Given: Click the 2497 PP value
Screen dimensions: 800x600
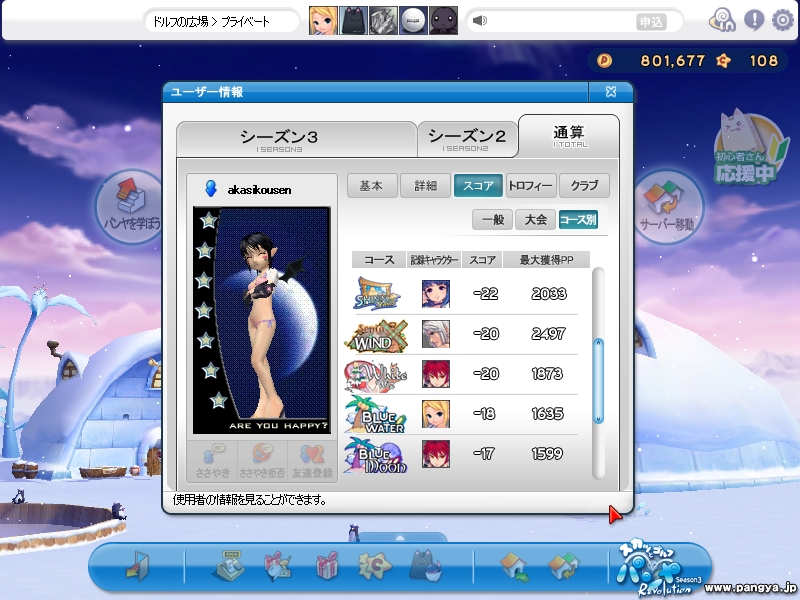Looking at the screenshot, I should pyautogui.click(x=548, y=334).
